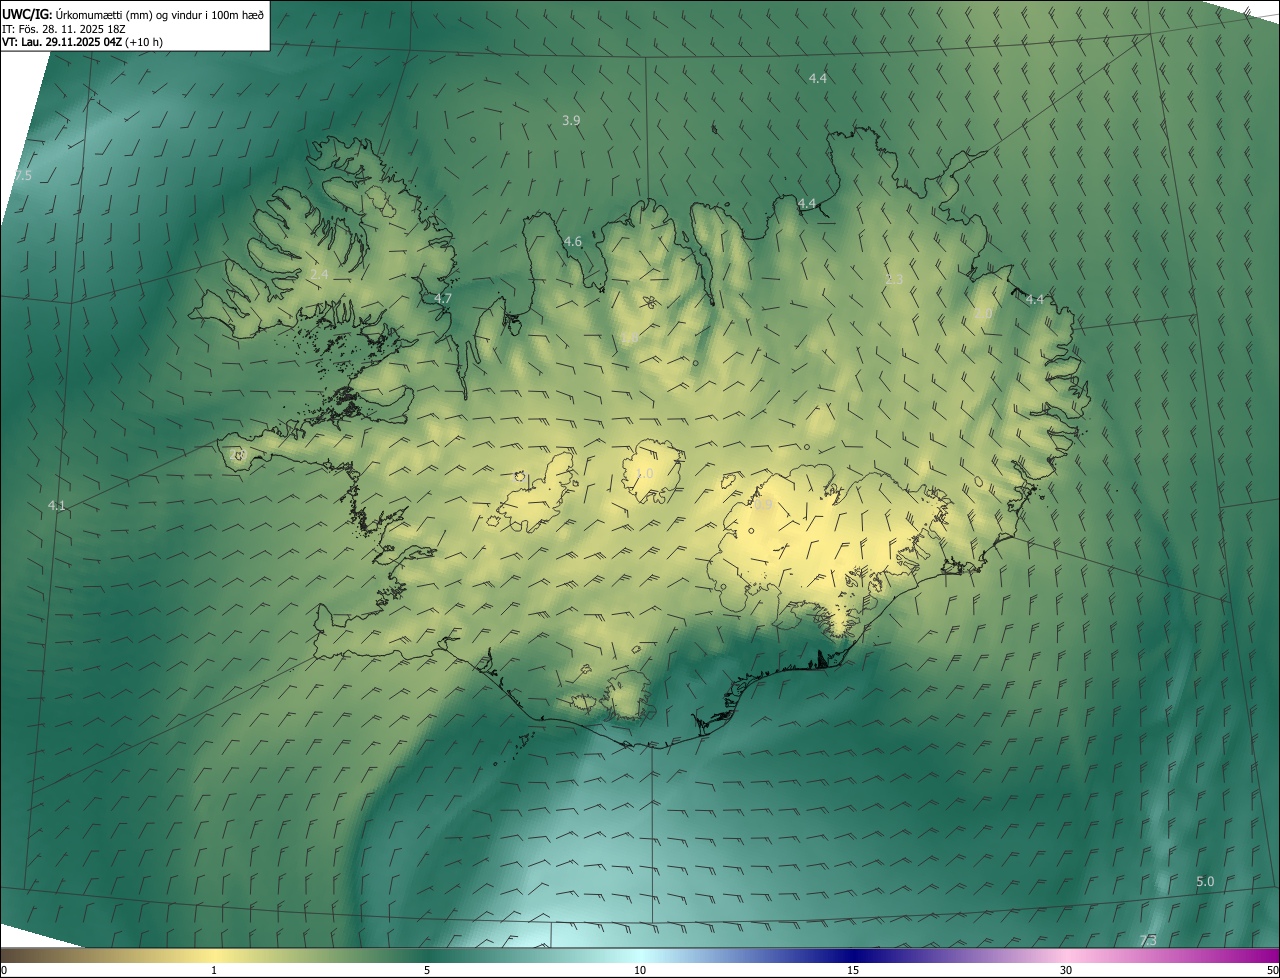Screen dimensions: 1280x978
Task: Click the '30' tick label on the colour scale
Action: (1066, 970)
